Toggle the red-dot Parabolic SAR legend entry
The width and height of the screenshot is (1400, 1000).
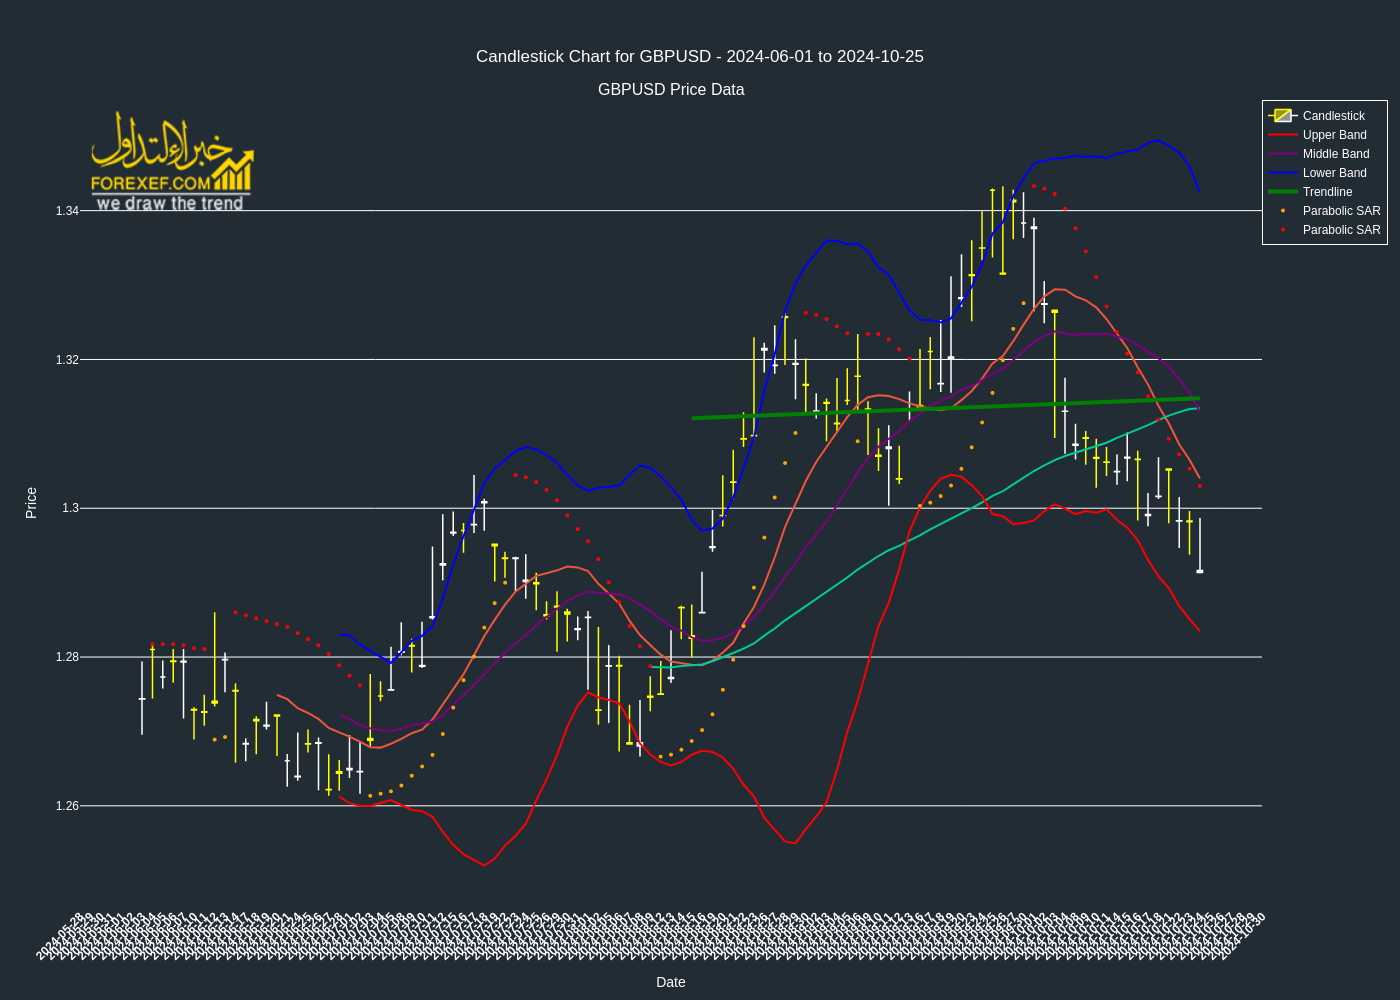tap(1325, 230)
